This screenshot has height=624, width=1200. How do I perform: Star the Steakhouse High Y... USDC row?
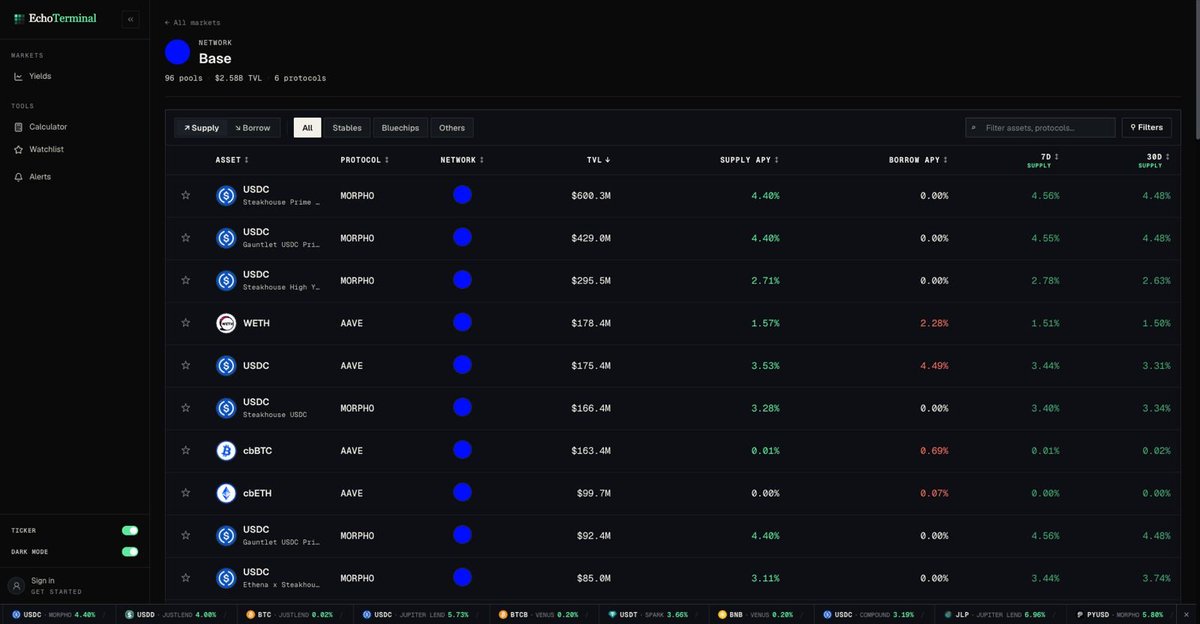pyautogui.click(x=186, y=280)
